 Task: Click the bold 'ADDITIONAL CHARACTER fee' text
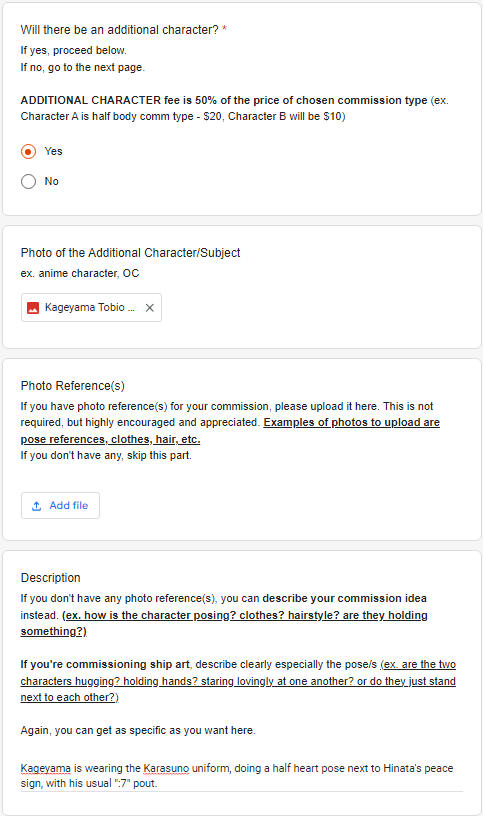tap(100, 100)
